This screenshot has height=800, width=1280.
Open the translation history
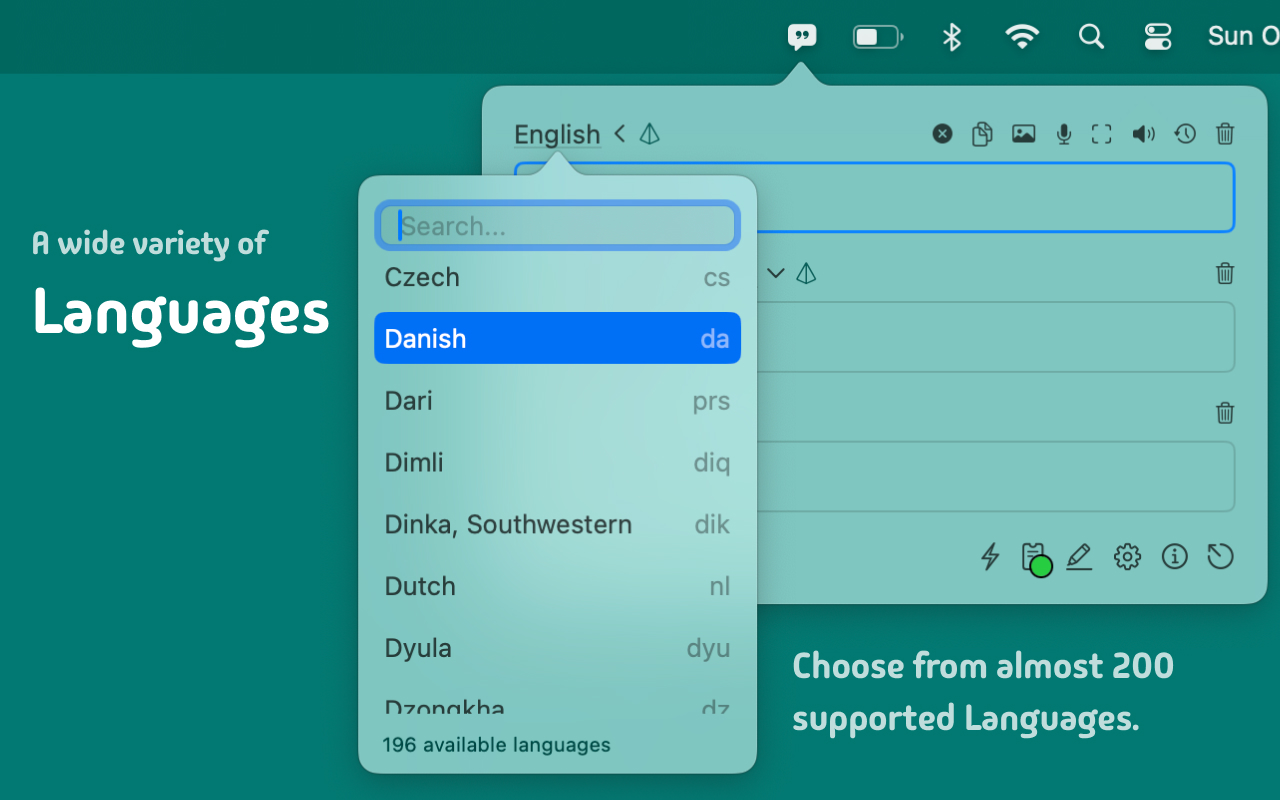coord(1185,134)
